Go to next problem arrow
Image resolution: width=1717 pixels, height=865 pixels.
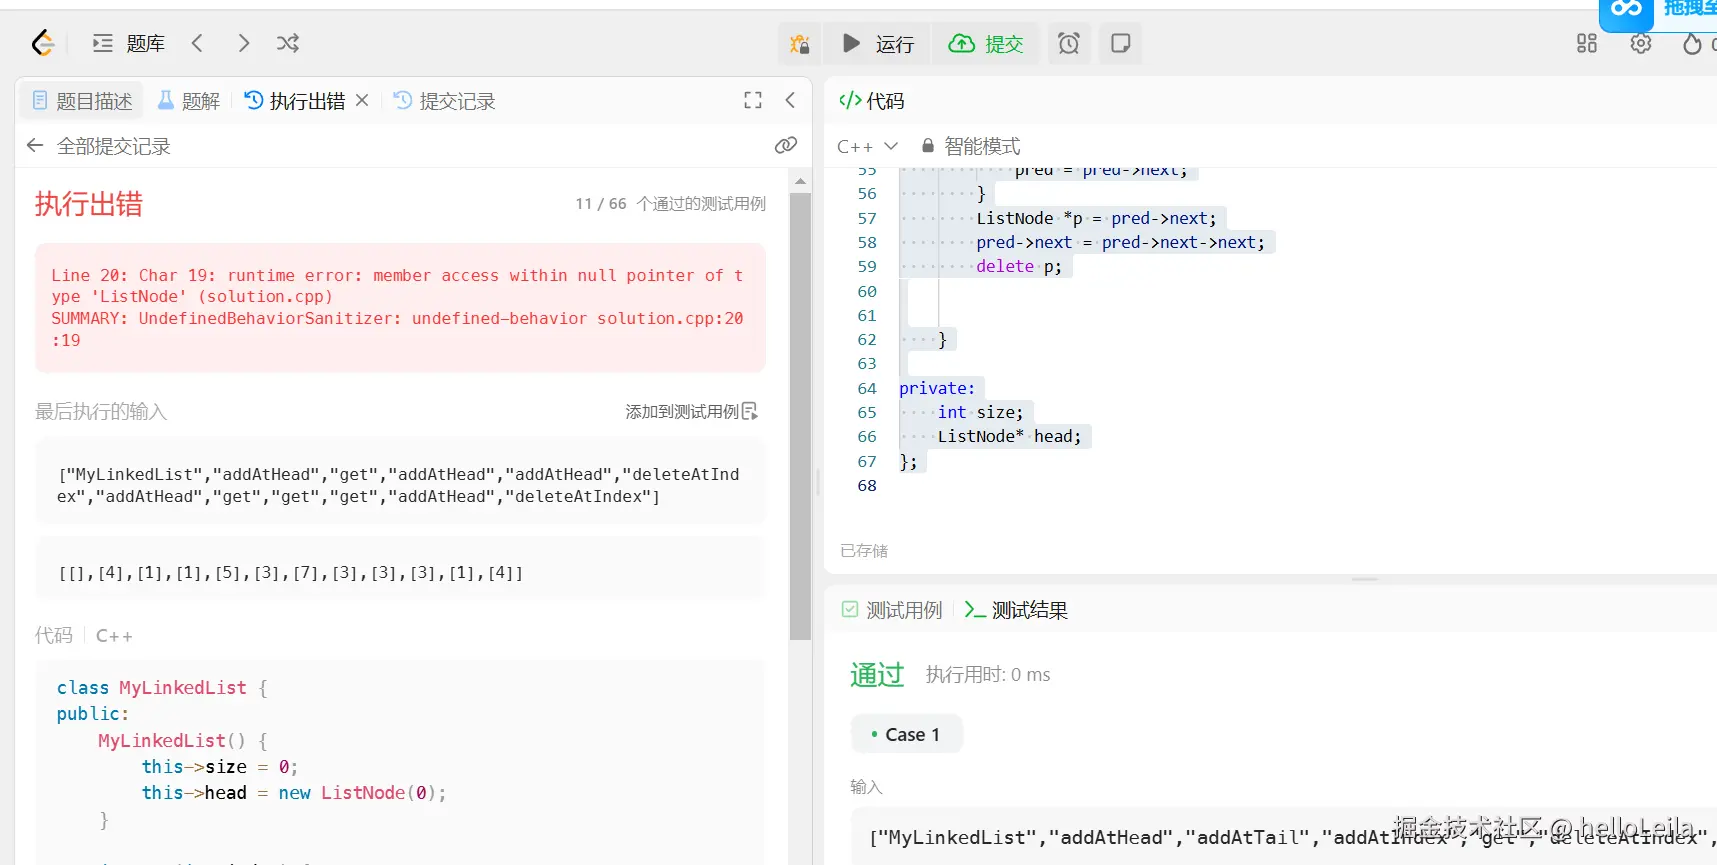[244, 43]
